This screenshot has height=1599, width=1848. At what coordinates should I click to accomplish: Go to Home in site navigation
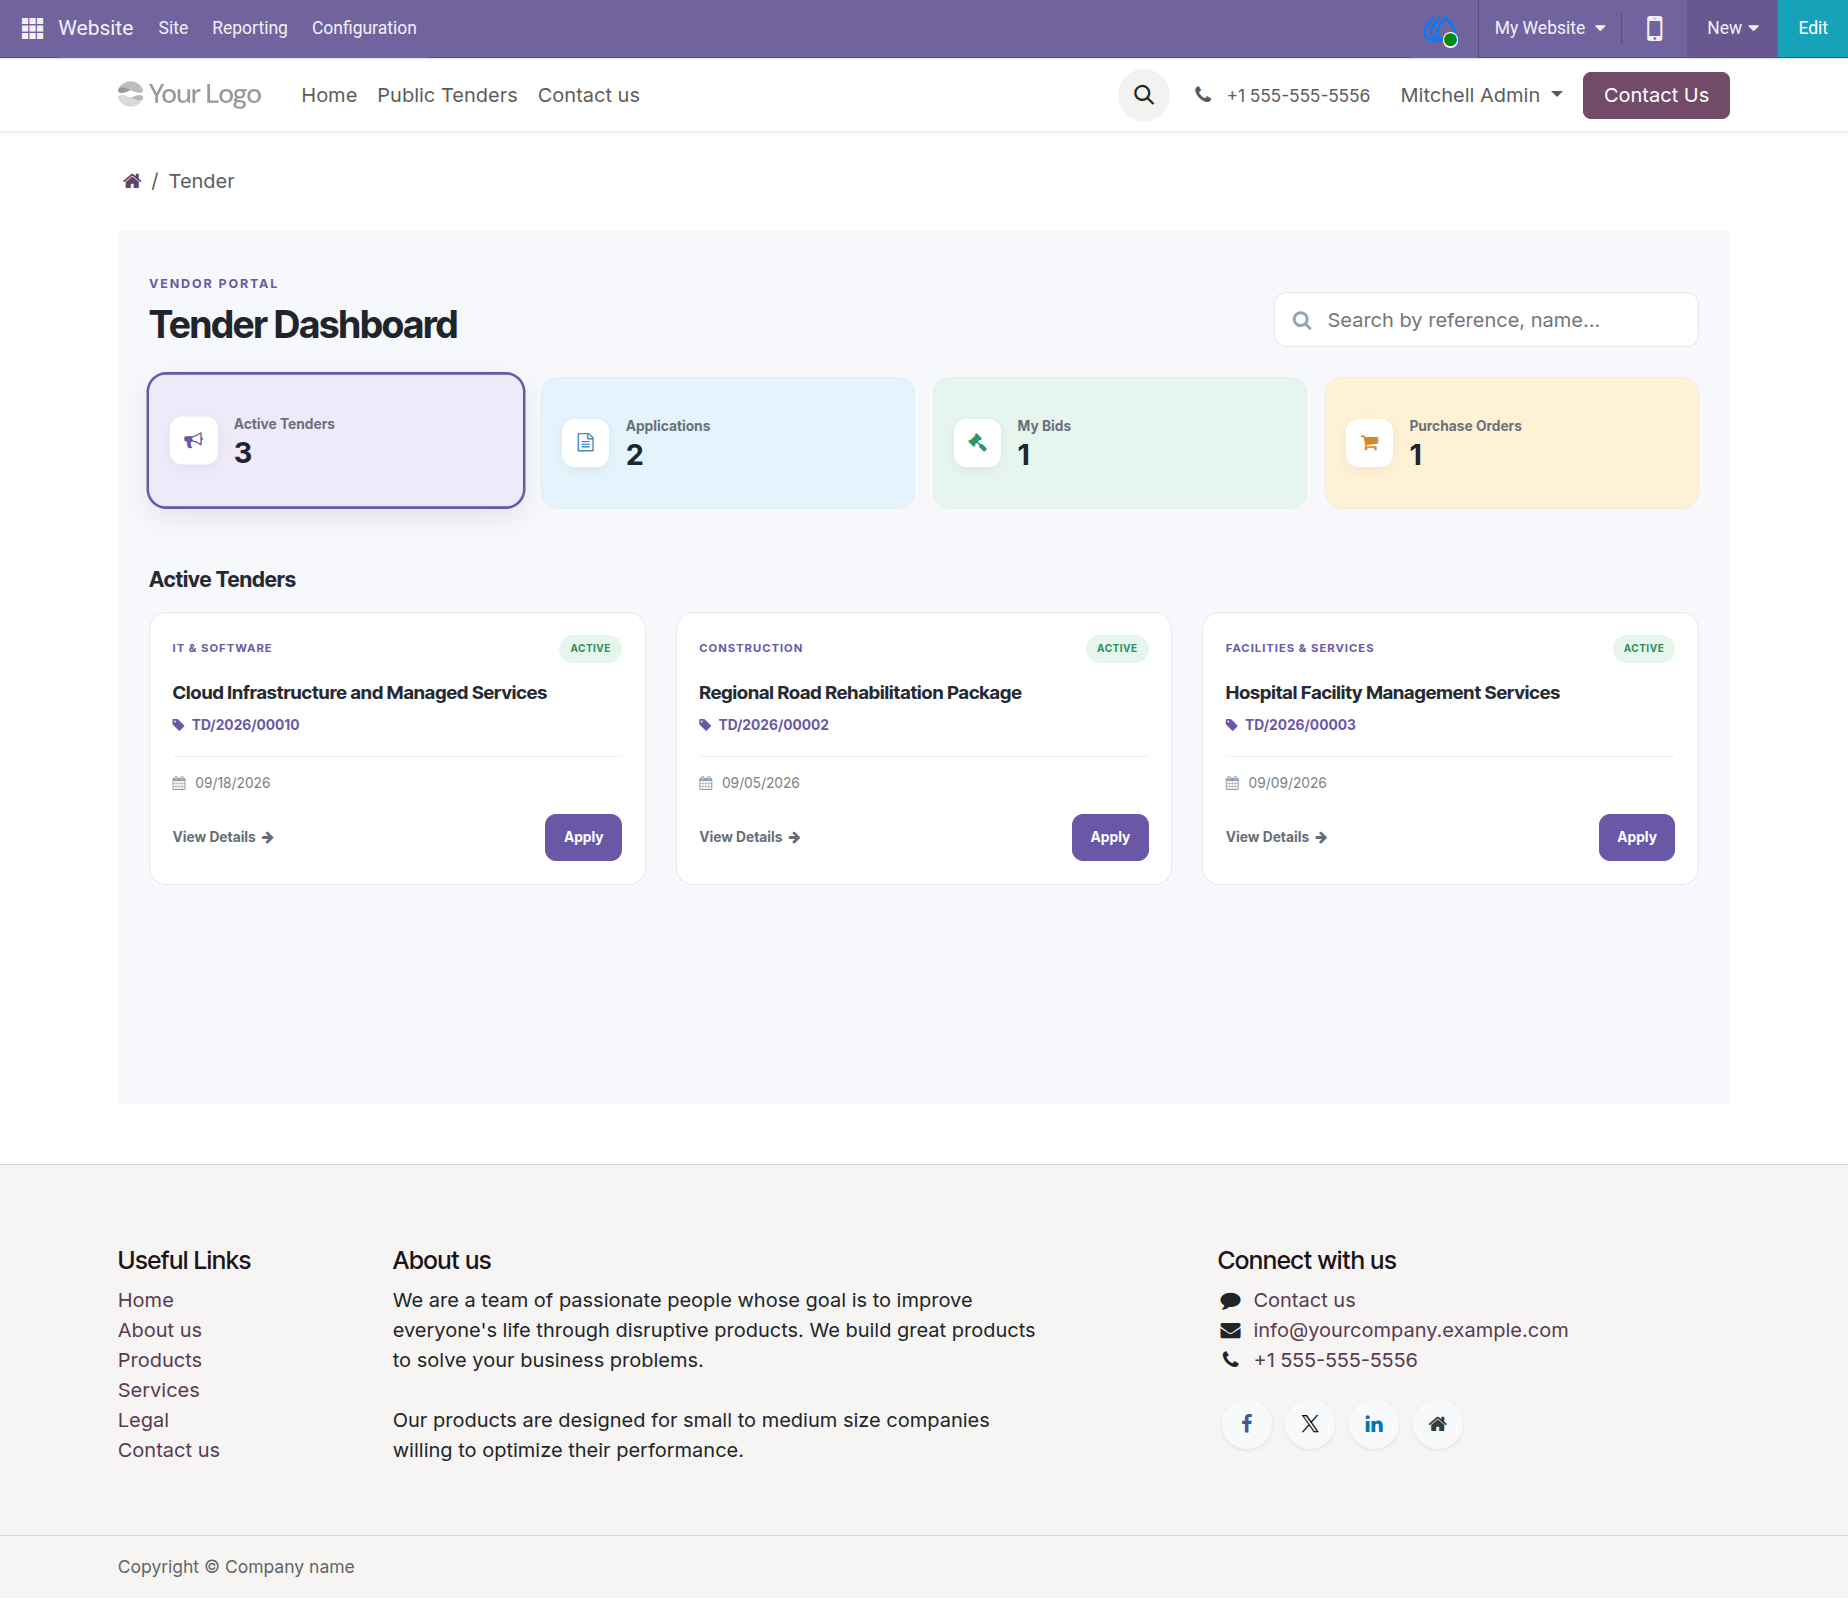click(329, 95)
